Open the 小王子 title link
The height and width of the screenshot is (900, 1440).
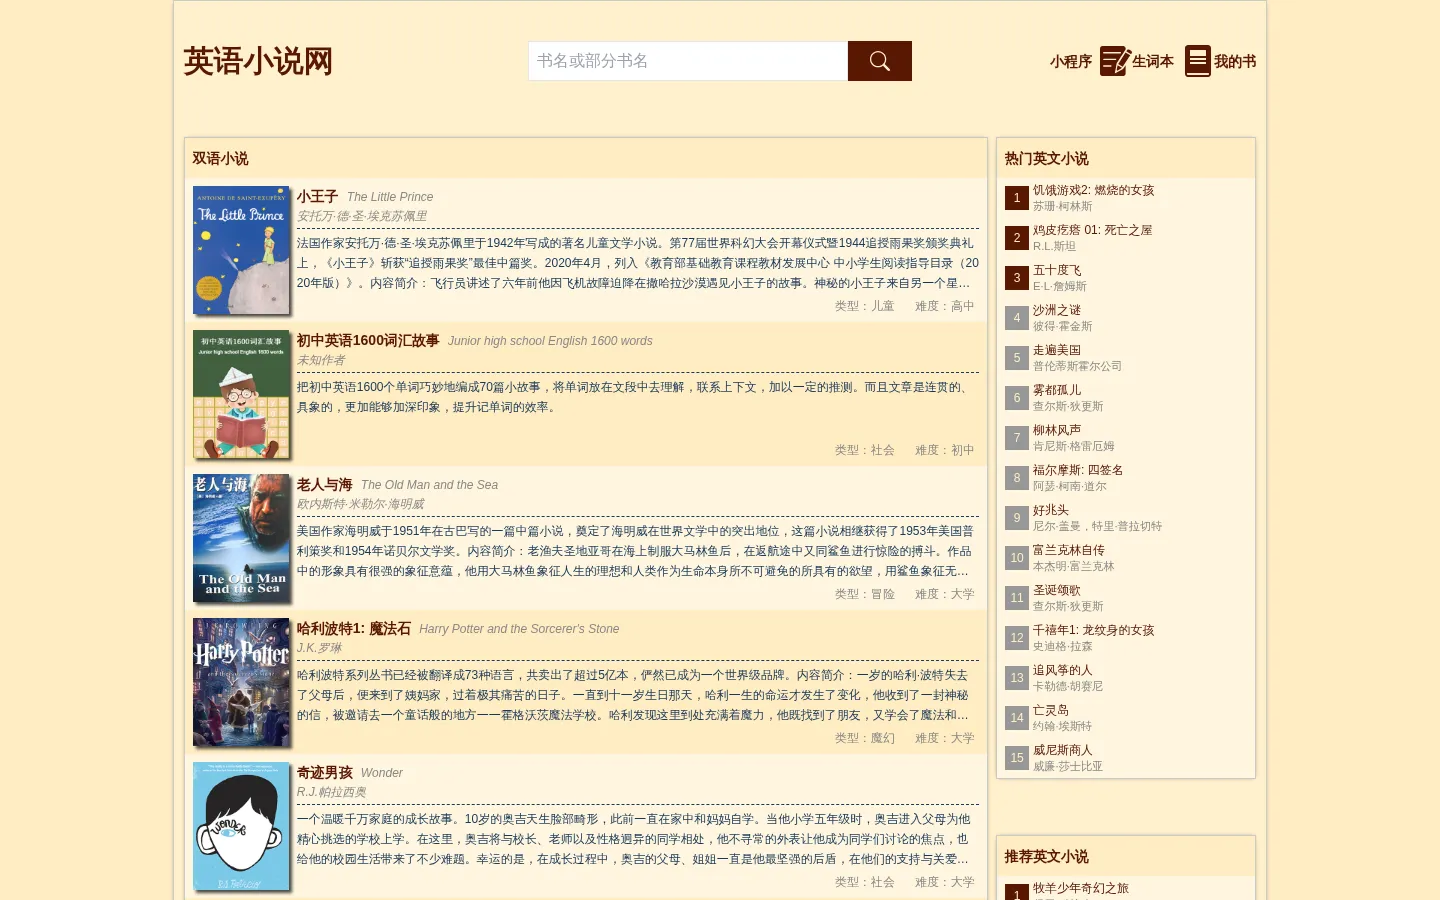coord(317,197)
